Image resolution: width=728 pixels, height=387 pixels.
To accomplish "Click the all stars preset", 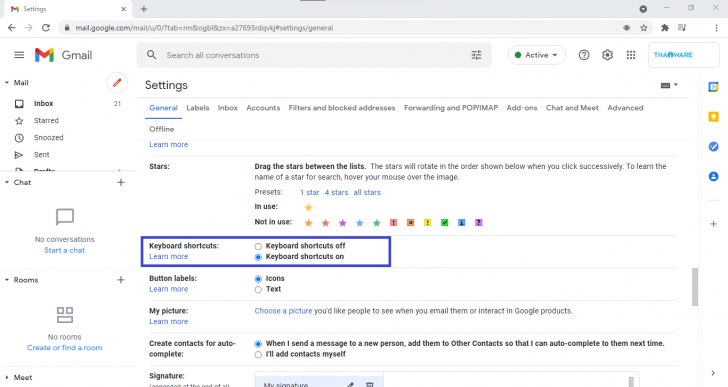I will point(367,192).
